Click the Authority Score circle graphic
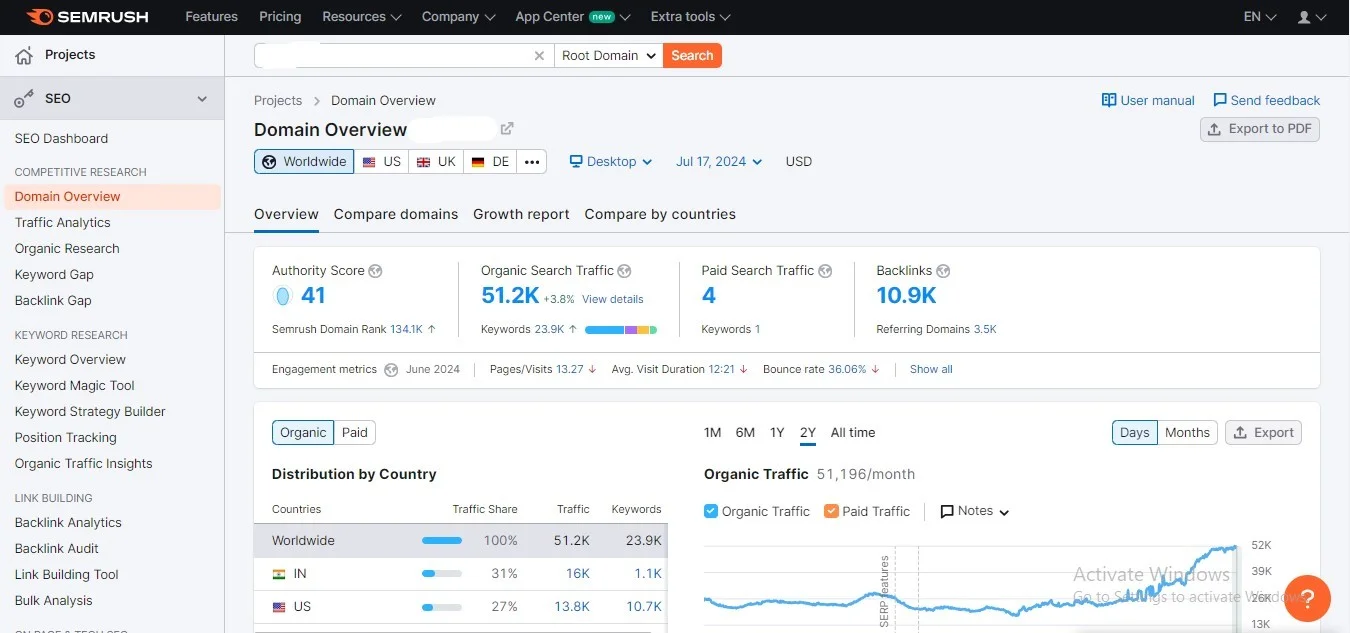The image size is (1350, 633). click(x=282, y=296)
